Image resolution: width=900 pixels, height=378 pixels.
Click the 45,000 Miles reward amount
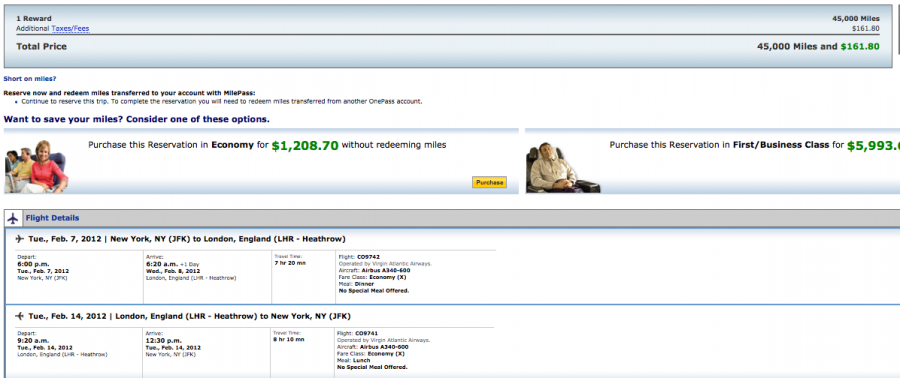tap(856, 18)
